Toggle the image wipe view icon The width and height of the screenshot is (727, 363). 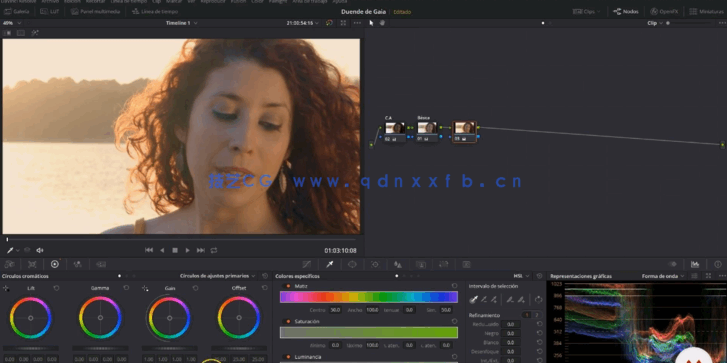tap(7, 33)
